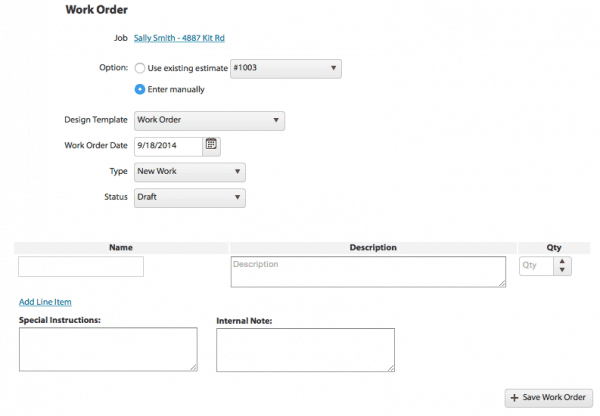Click the Design Template label
This screenshot has width=600, height=416.
tap(96, 120)
